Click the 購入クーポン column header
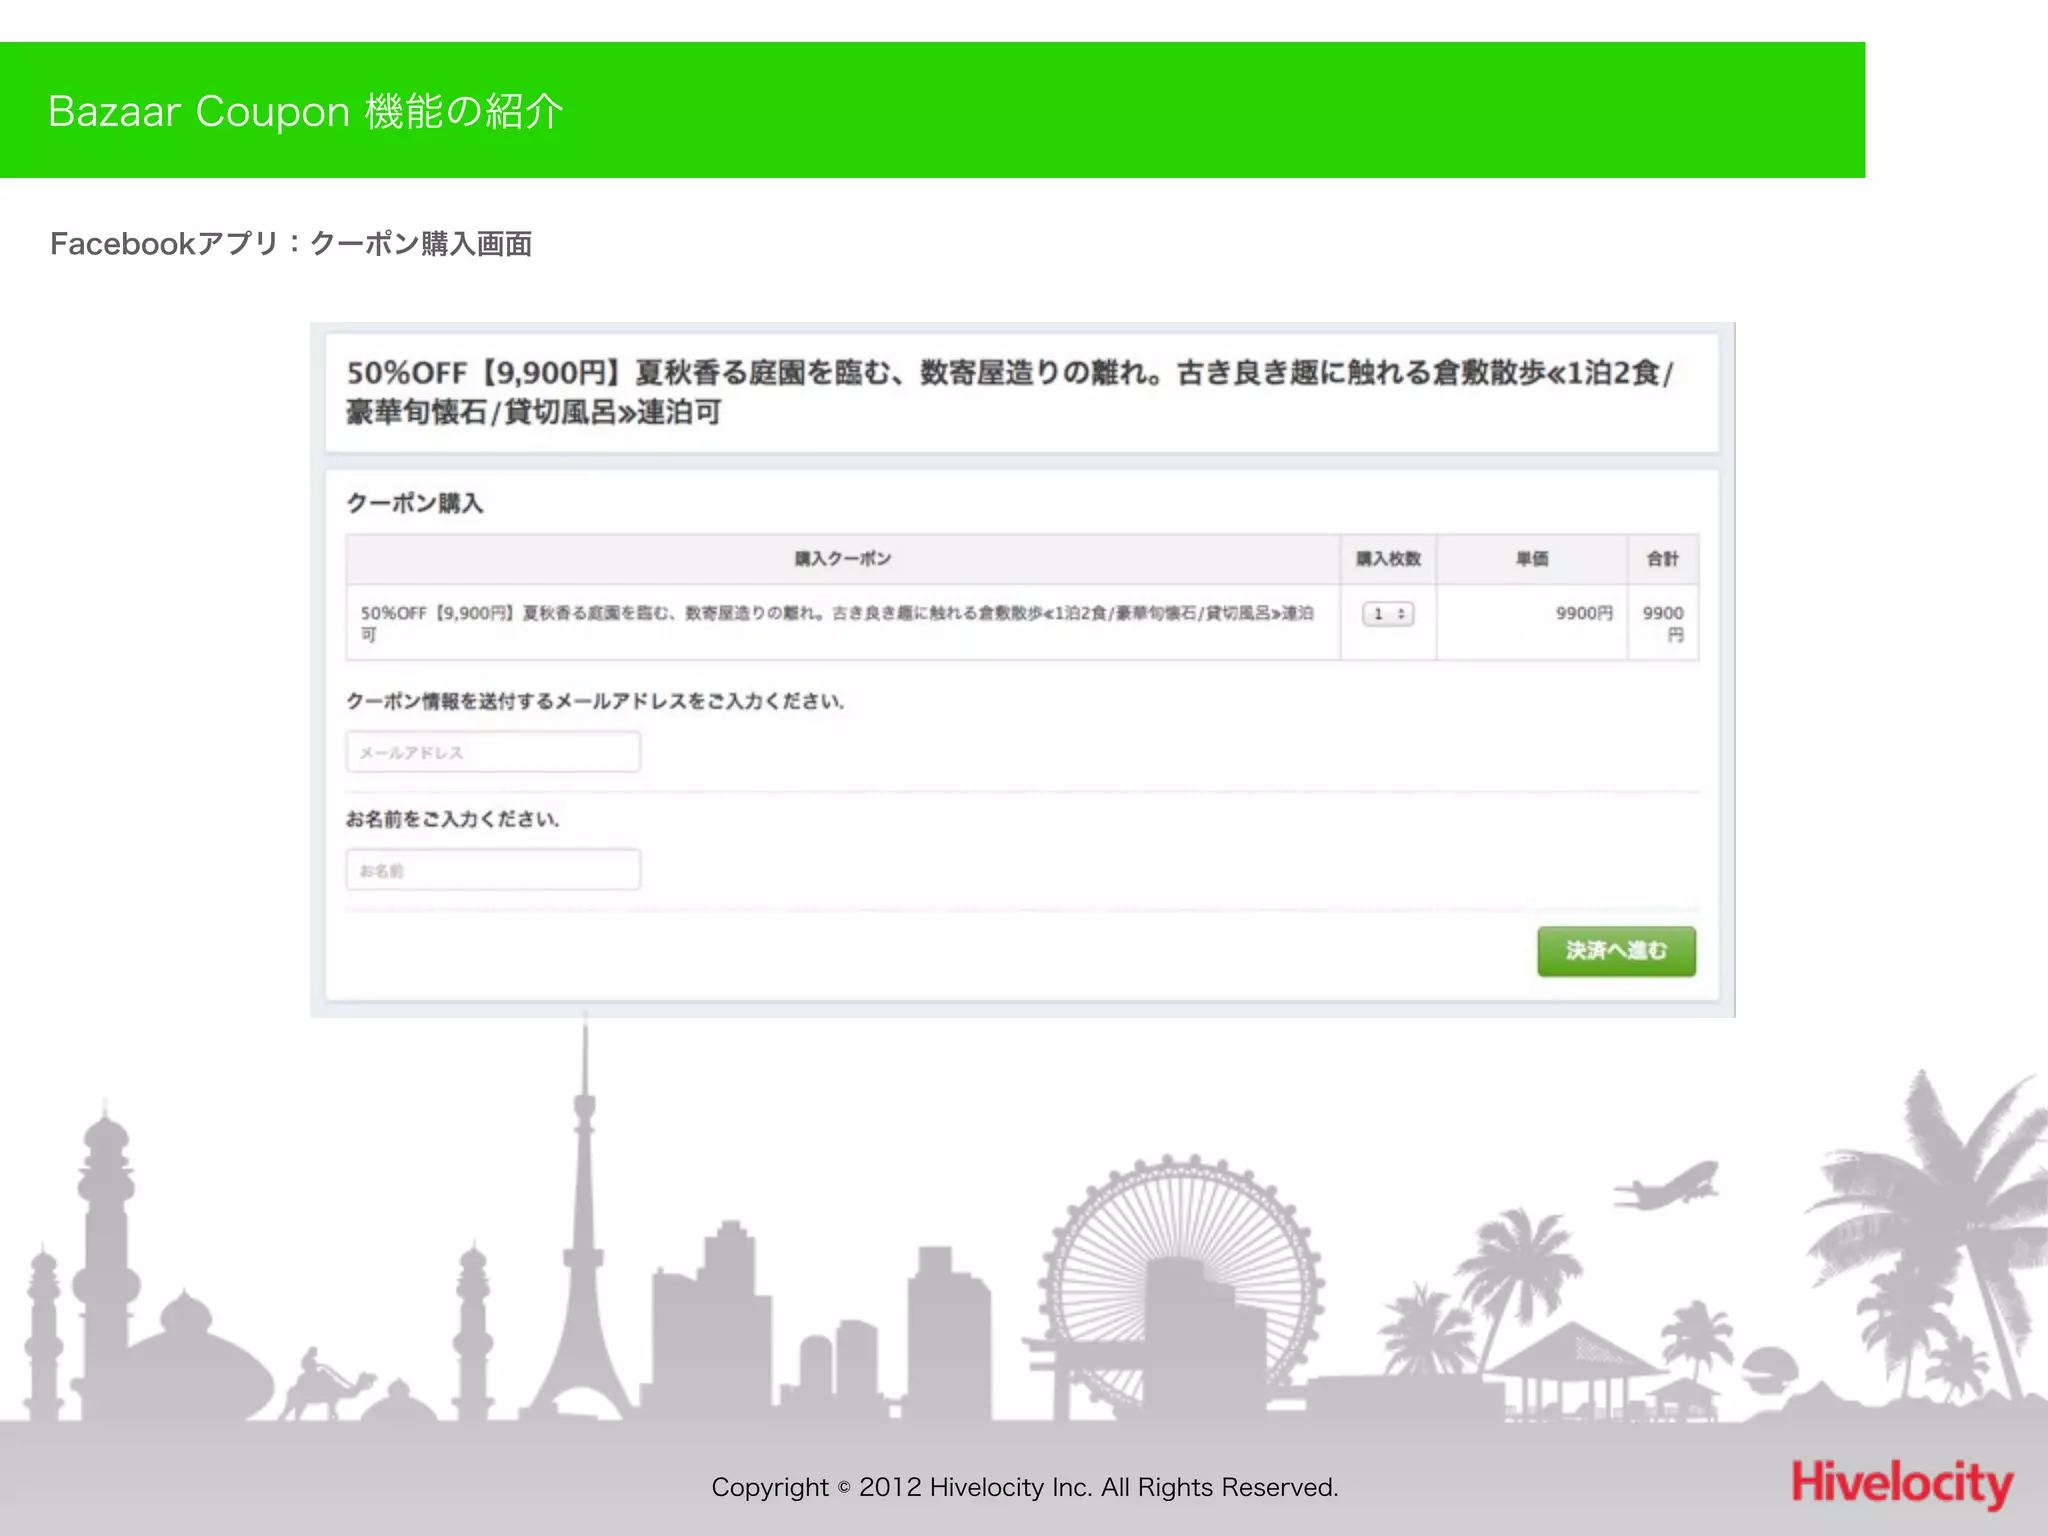 [843, 559]
